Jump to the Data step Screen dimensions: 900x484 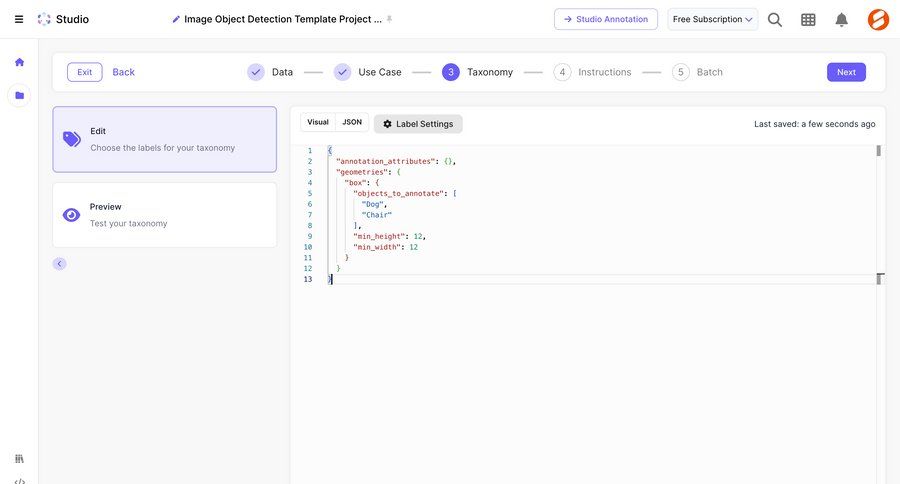[x=271, y=72]
